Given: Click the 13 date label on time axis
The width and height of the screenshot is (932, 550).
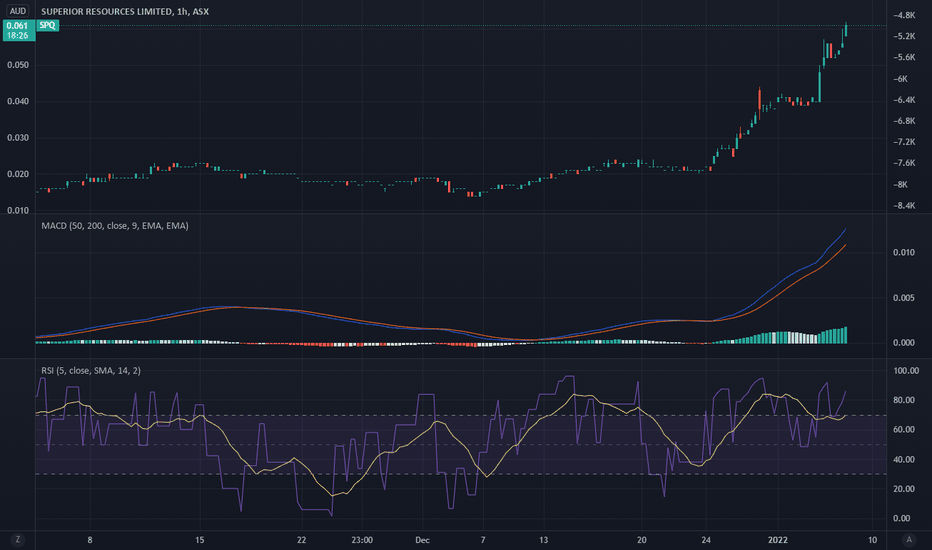Looking at the screenshot, I should (543, 540).
